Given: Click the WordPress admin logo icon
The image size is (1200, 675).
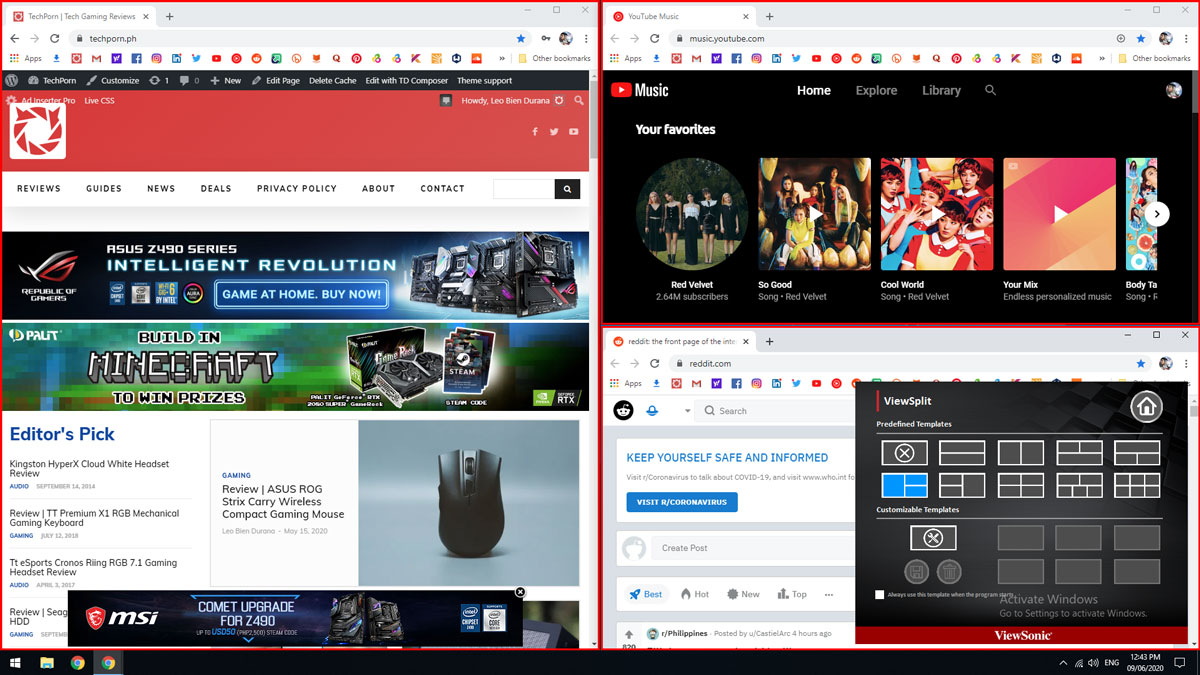Looking at the screenshot, I should coord(12,80).
